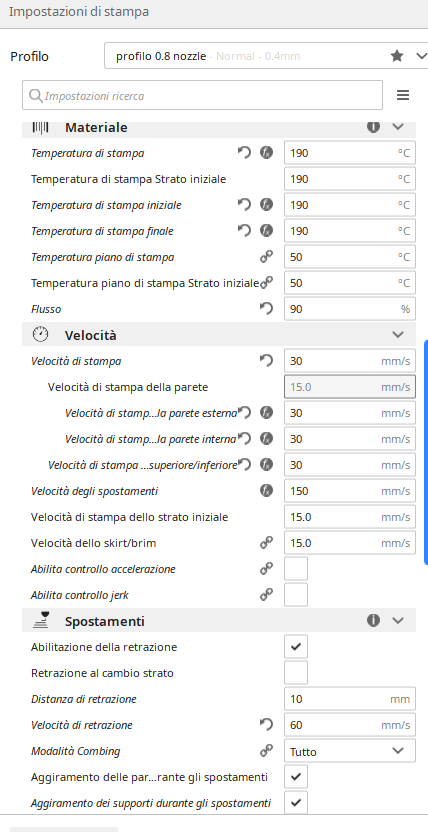Mark profile as favorite with star icon
Screen dimensions: 428x832
pyautogui.click(x=397, y=56)
